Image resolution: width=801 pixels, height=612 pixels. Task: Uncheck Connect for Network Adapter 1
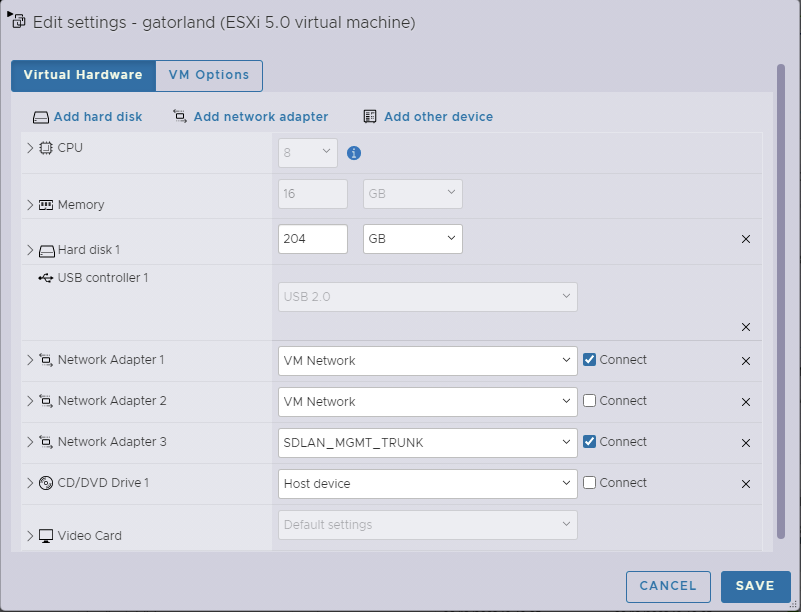click(590, 360)
